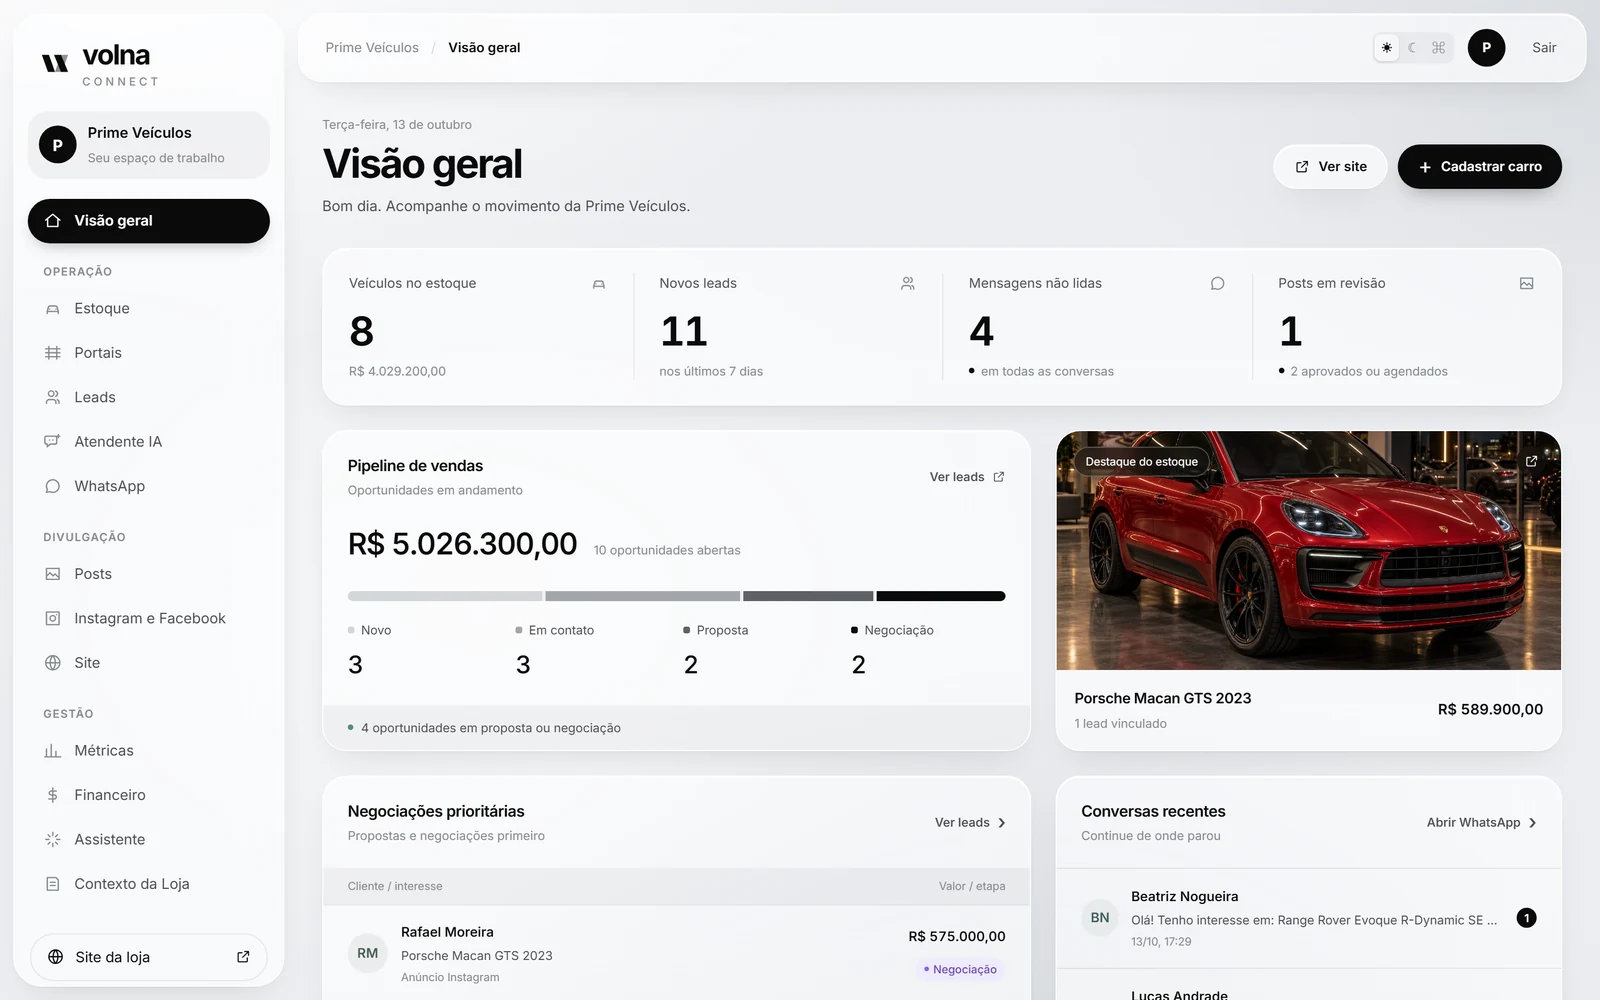Viewport: 1600px width, 1000px height.
Task: Open Beatriz Nogueira conversation
Action: tap(1308, 918)
